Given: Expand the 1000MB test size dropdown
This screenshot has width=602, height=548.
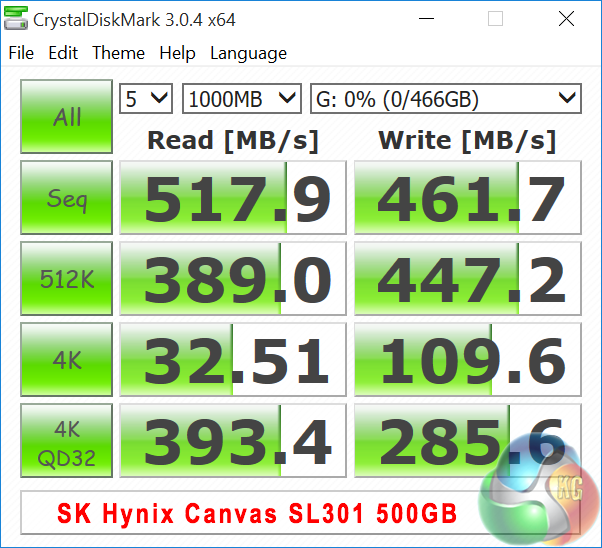Looking at the screenshot, I should pyautogui.click(x=241, y=99).
